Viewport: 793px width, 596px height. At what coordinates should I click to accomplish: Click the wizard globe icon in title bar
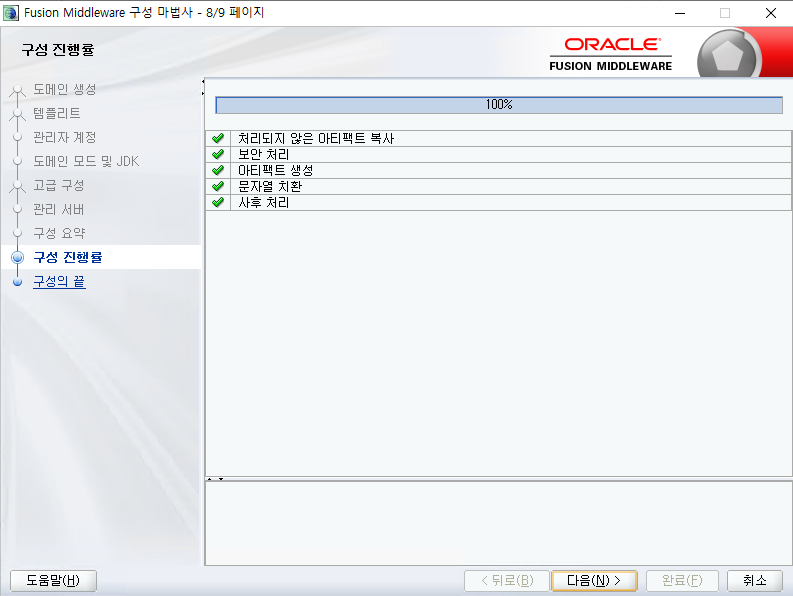(x=11, y=13)
